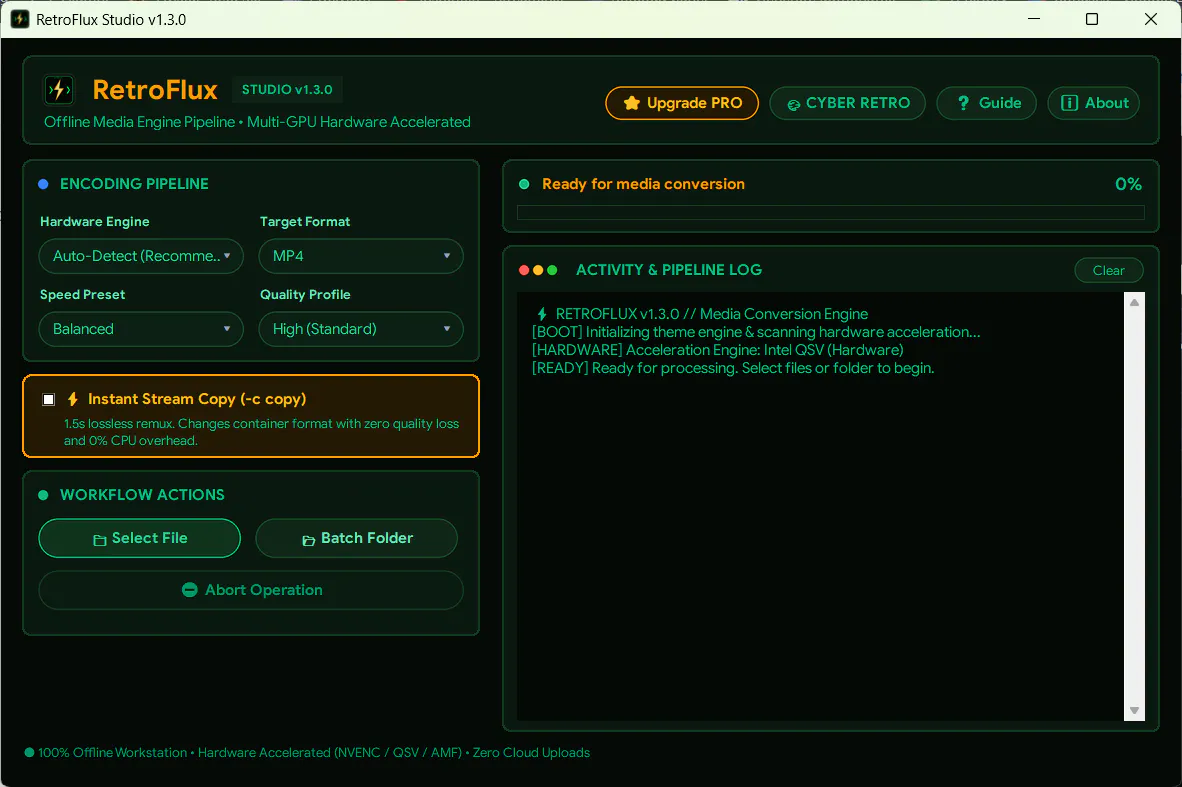Click the 0% progress value
This screenshot has height=787, width=1182.
tap(1128, 184)
